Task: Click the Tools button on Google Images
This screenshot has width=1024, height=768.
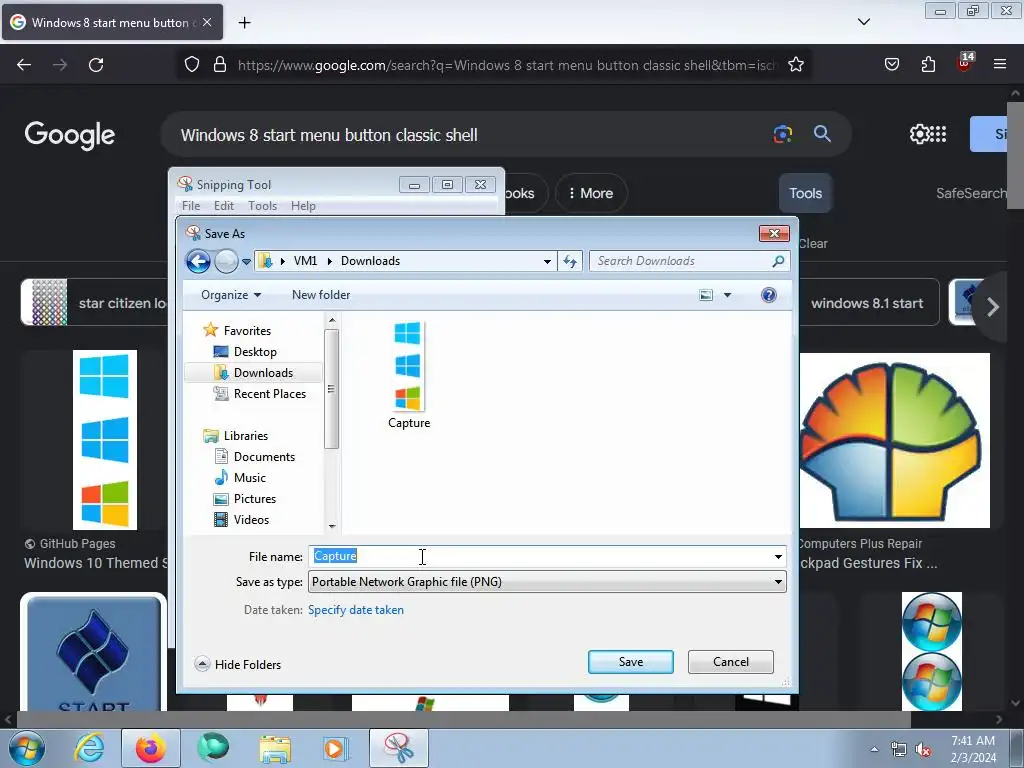Action: tap(805, 193)
